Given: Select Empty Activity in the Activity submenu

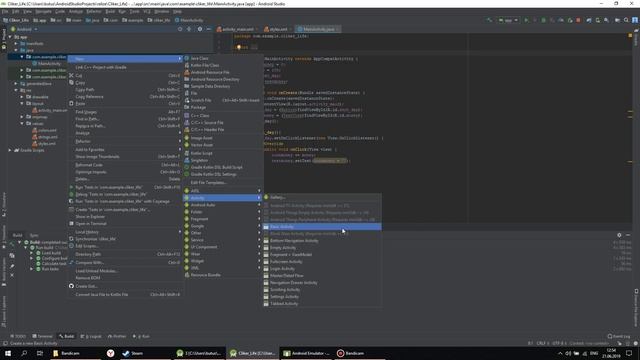Looking at the screenshot, I should click(322, 248).
